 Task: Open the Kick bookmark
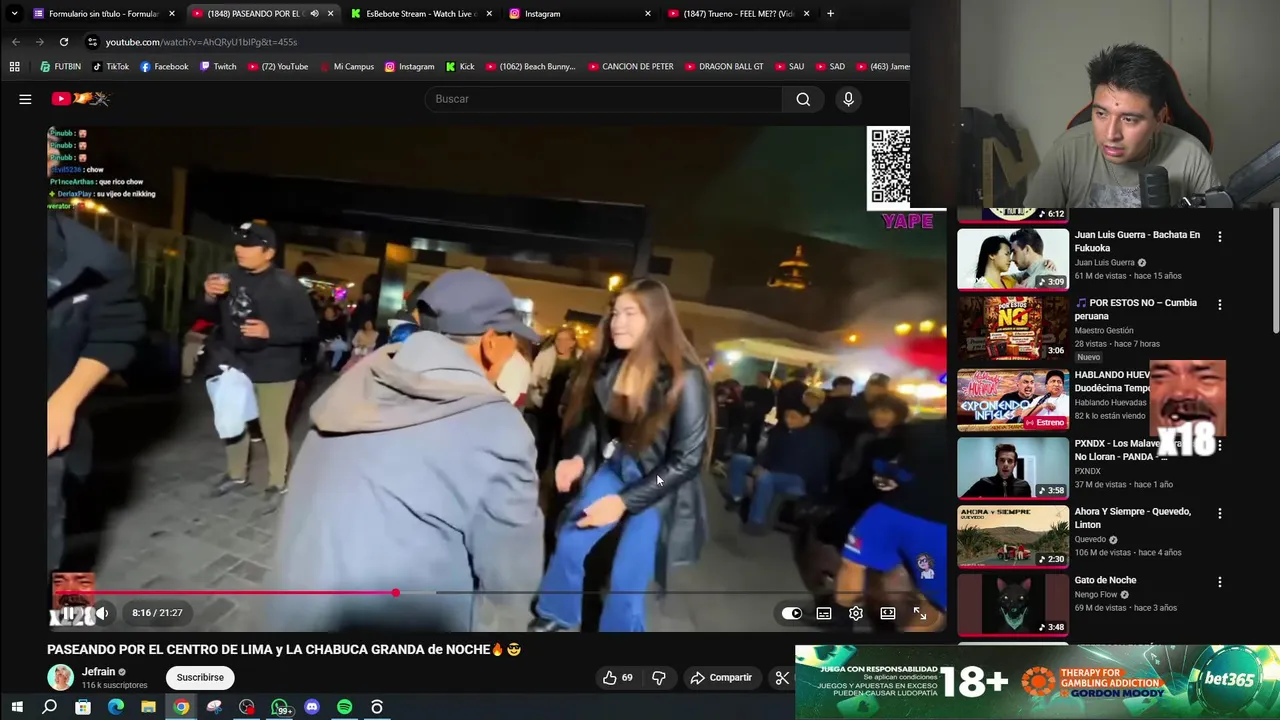pyautogui.click(x=459, y=67)
